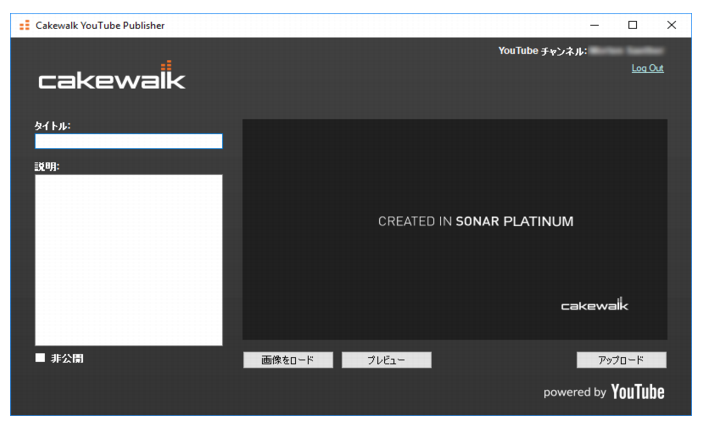704x428 pixels.
Task: Click the window title text Cakewalk YouTube Publisher
Action: tap(100, 26)
